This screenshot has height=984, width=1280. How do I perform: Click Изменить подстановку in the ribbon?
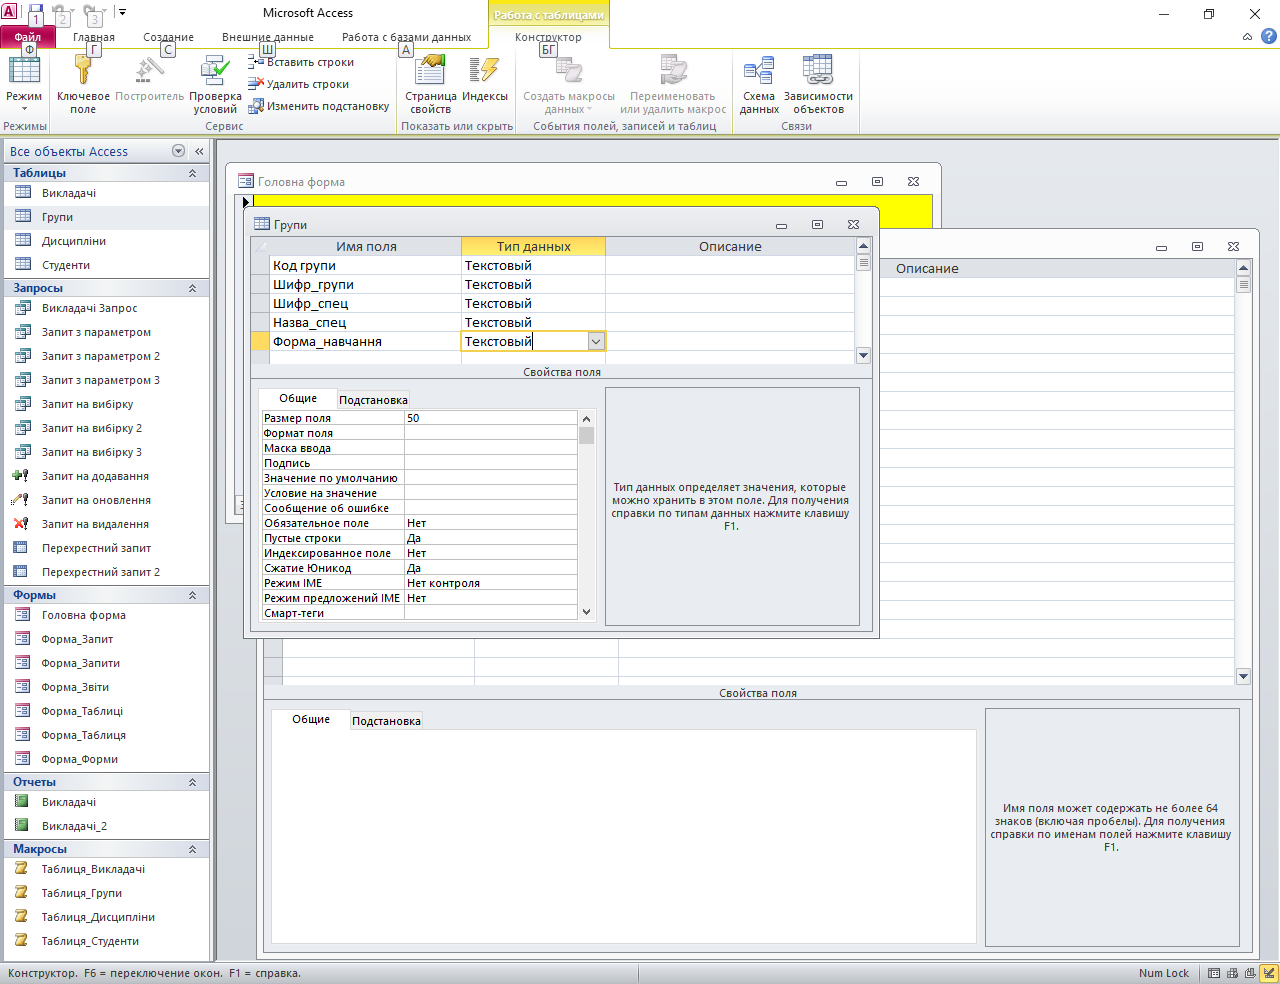[319, 106]
